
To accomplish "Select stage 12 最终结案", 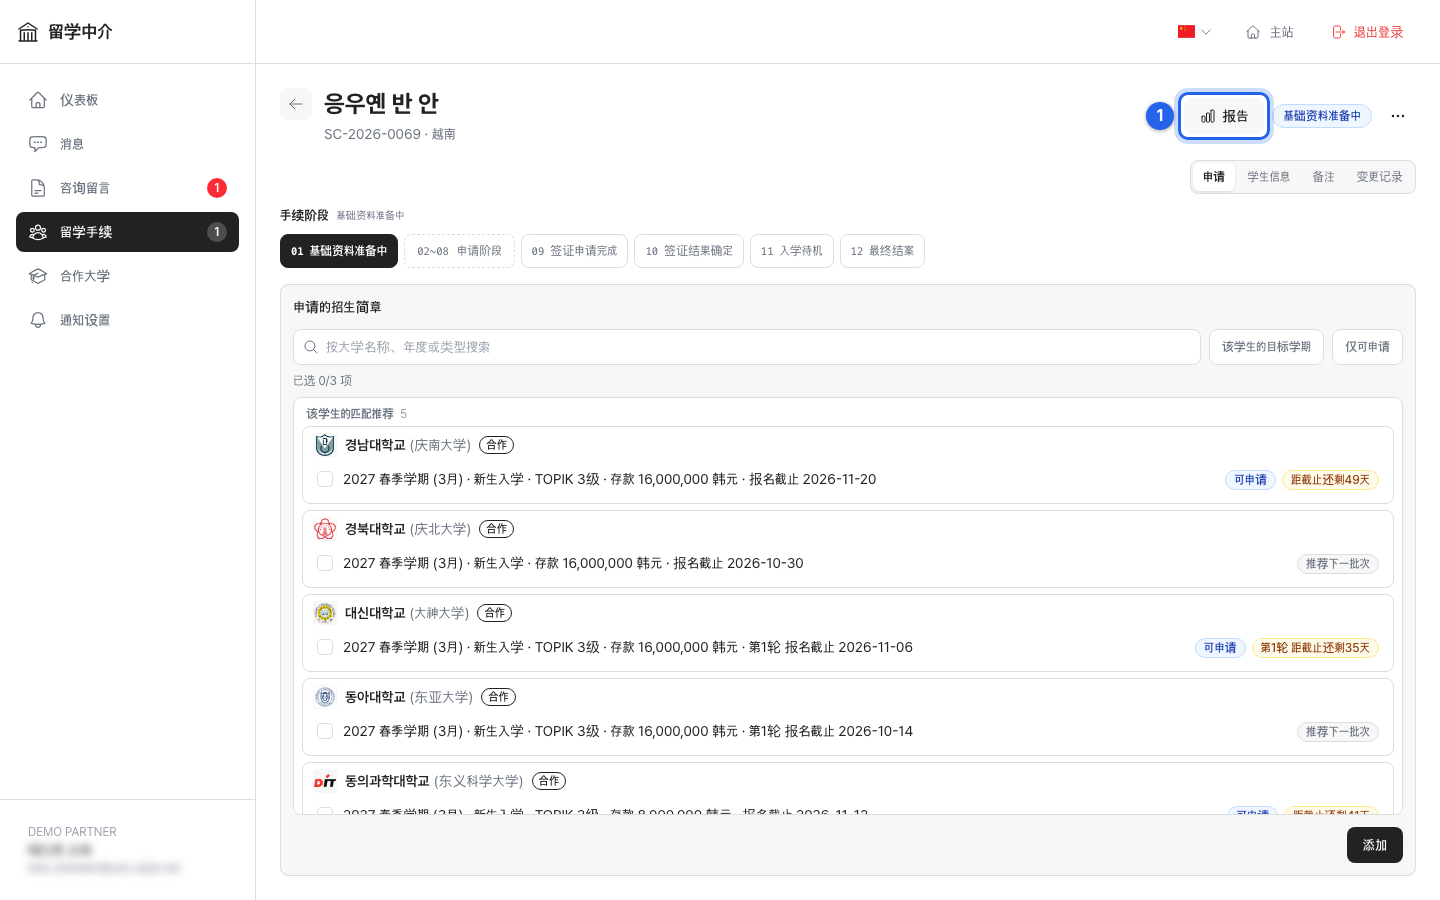I will click(x=882, y=251).
